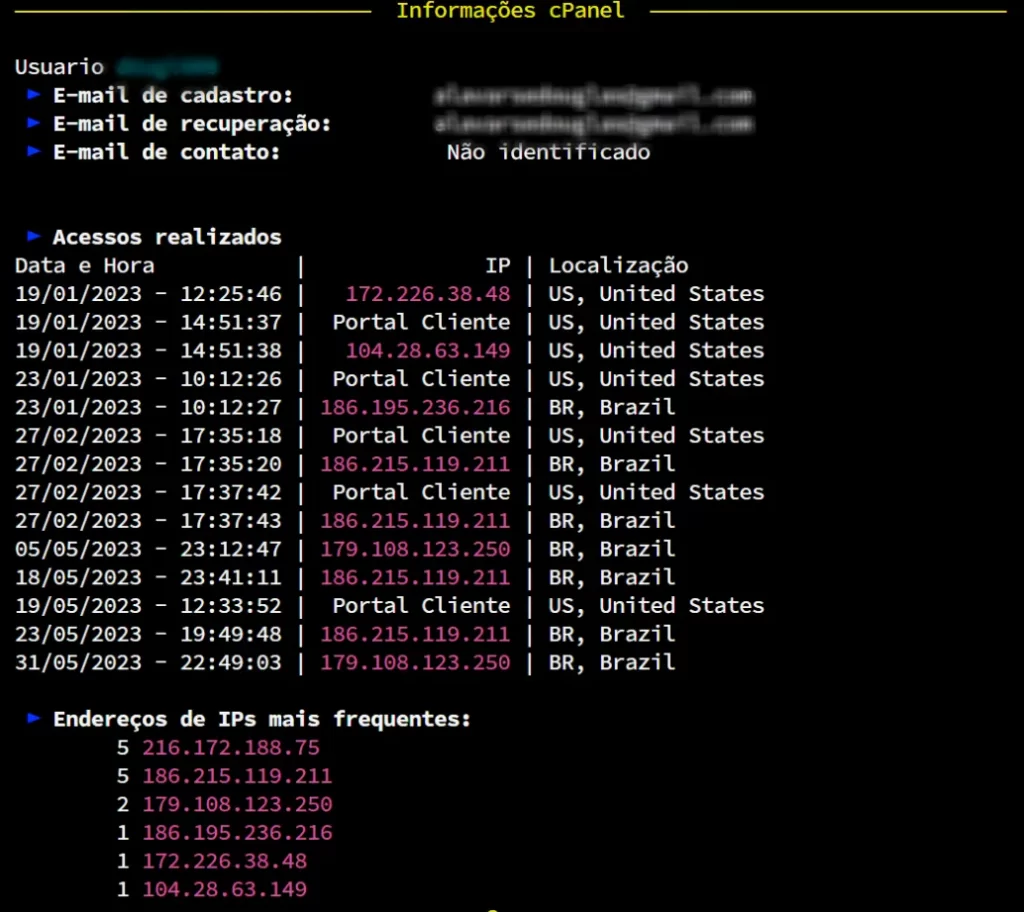
Task: Click the arrow before Acessos realizados
Action: pyautogui.click(x=33, y=236)
